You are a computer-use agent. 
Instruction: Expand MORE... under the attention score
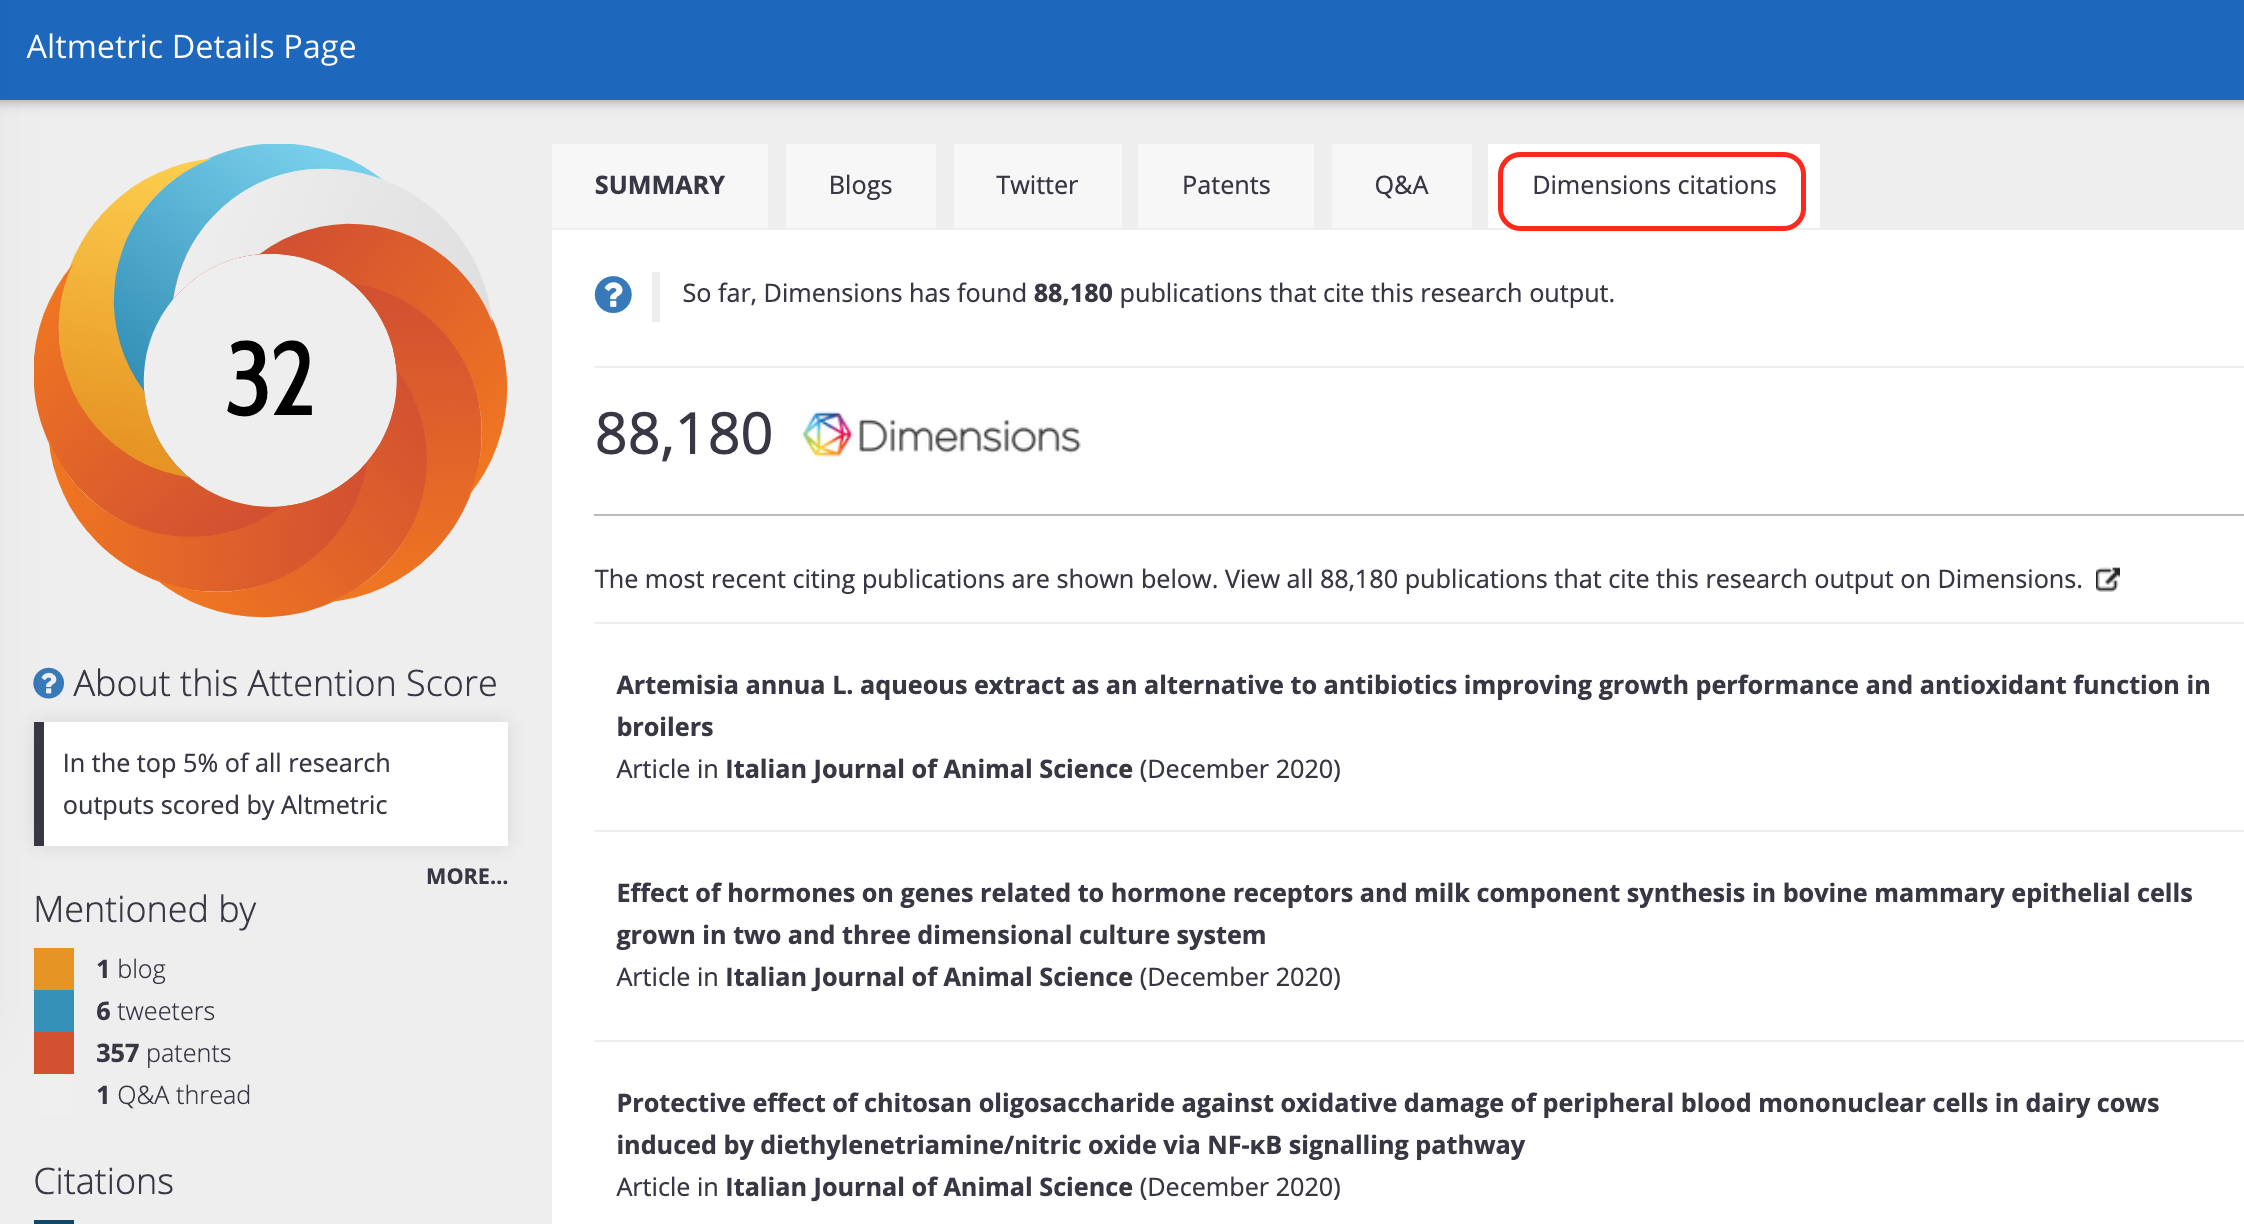(466, 877)
